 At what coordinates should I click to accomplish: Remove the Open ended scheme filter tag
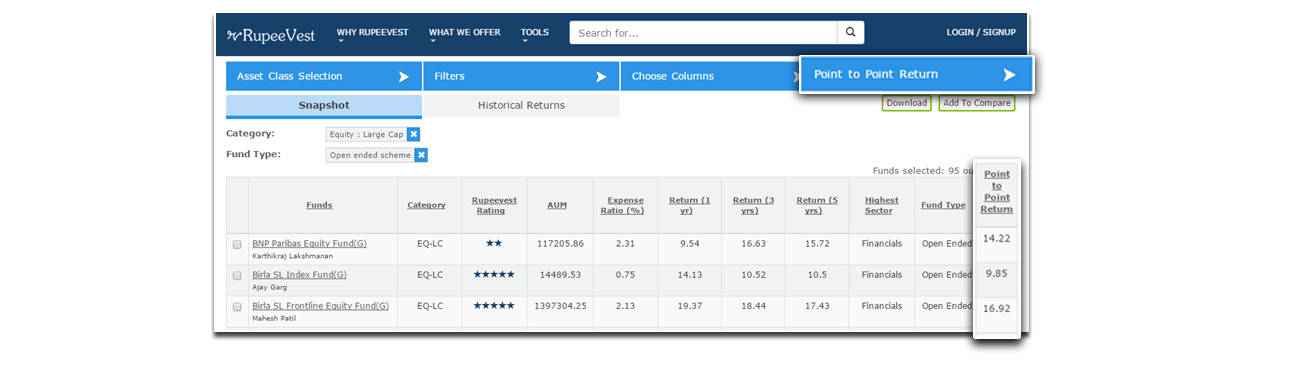click(421, 155)
